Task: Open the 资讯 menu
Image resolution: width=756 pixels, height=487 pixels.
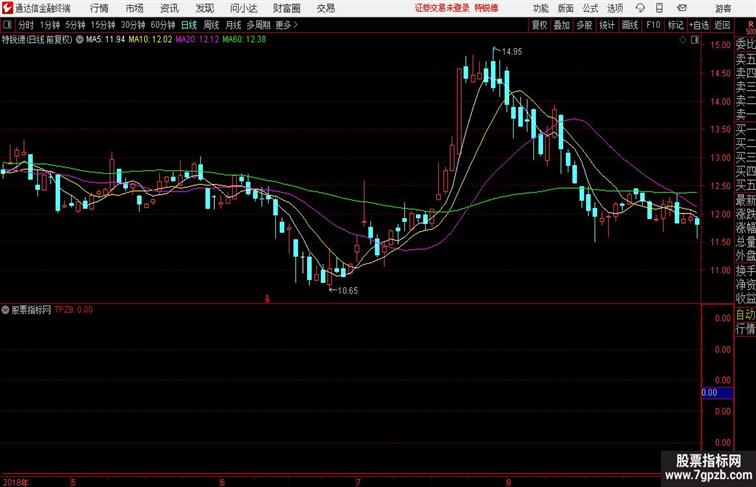Action: click(x=169, y=8)
